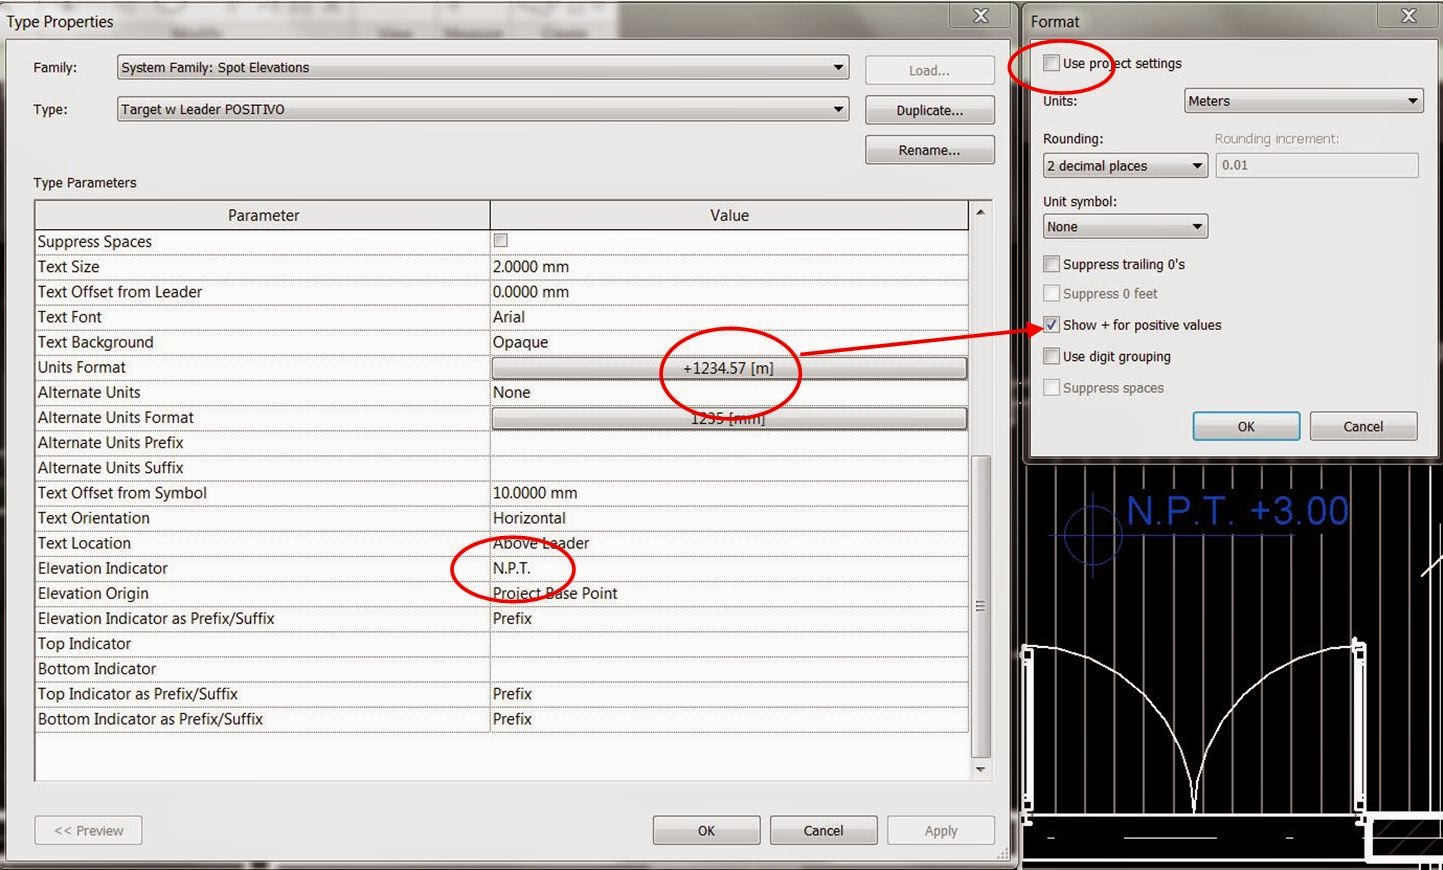Select the Elevation Indicator parameter label
The height and width of the screenshot is (870, 1443).
pos(103,568)
